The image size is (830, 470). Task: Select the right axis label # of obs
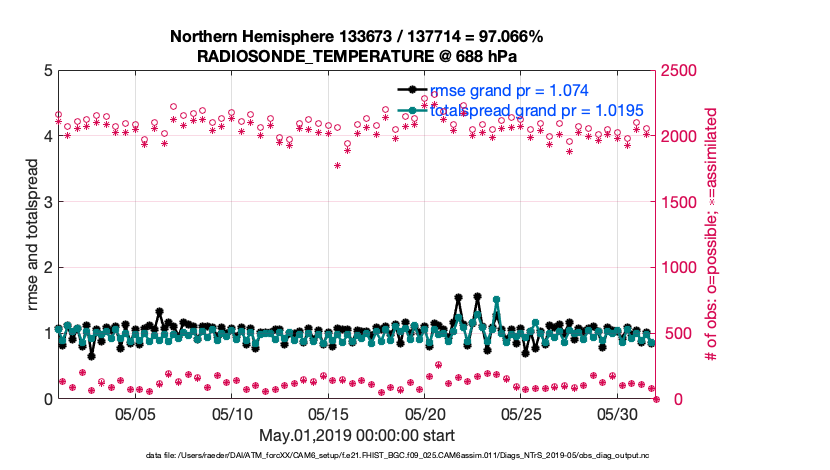(712, 235)
